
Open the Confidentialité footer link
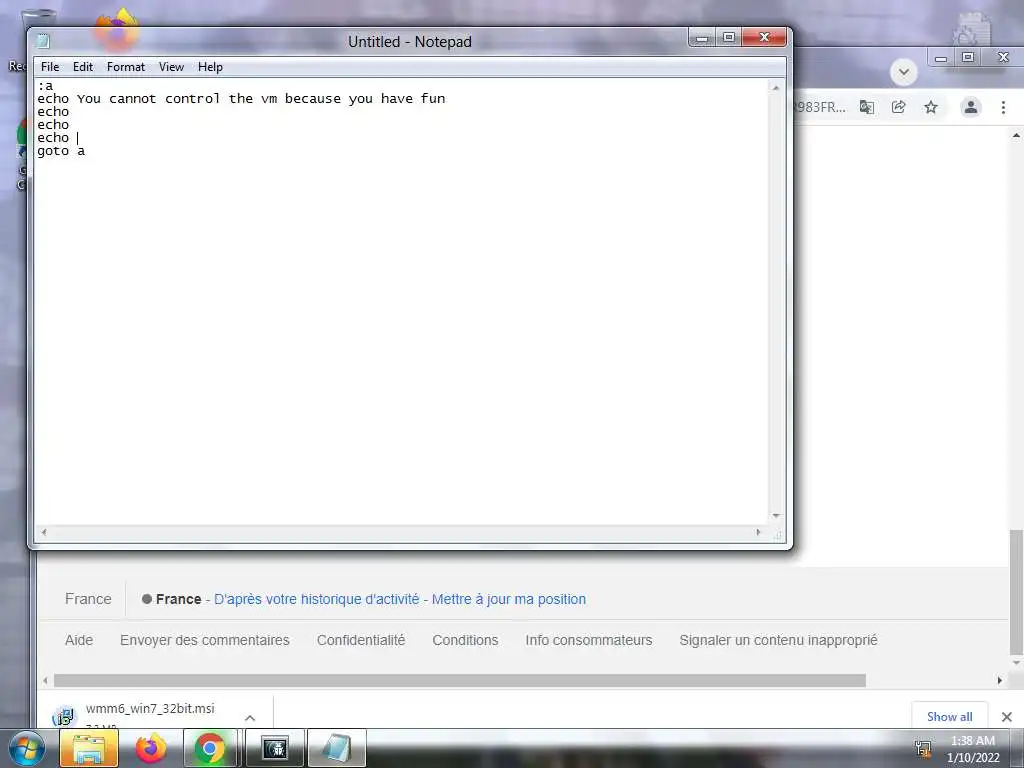coord(361,640)
